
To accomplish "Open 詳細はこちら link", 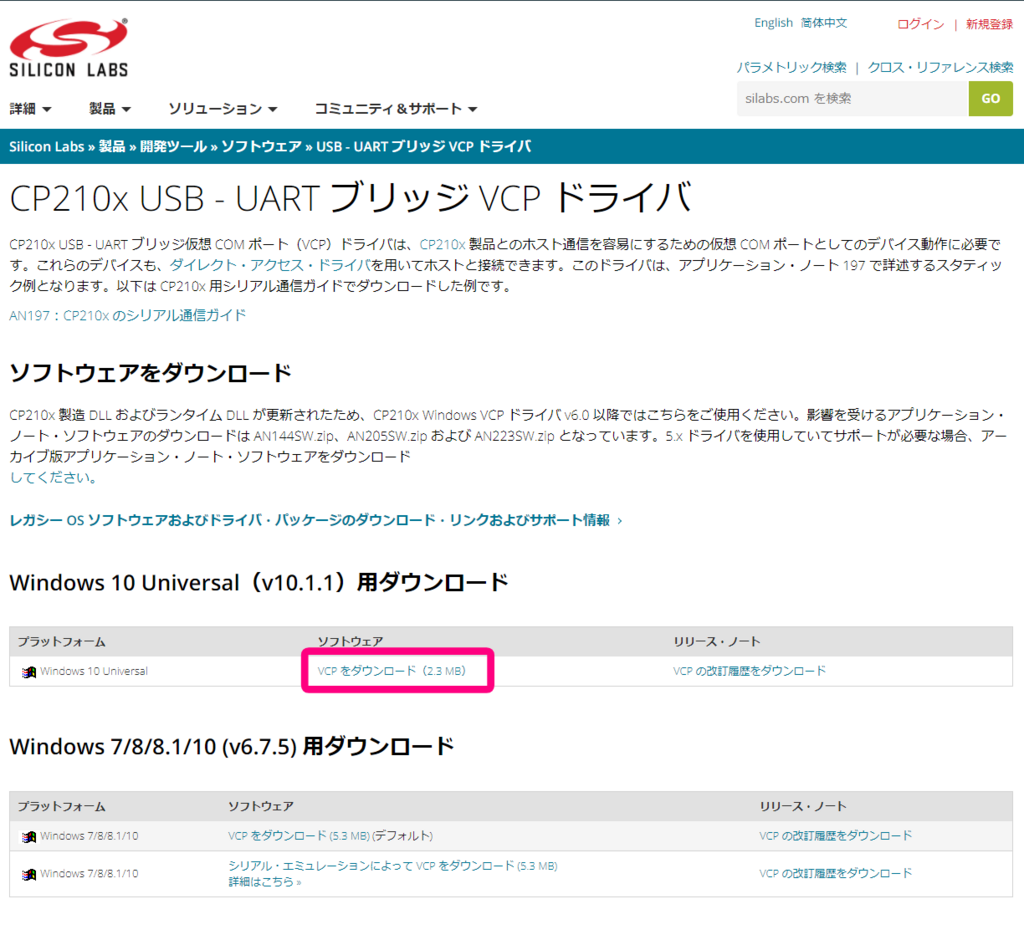I will (x=264, y=882).
